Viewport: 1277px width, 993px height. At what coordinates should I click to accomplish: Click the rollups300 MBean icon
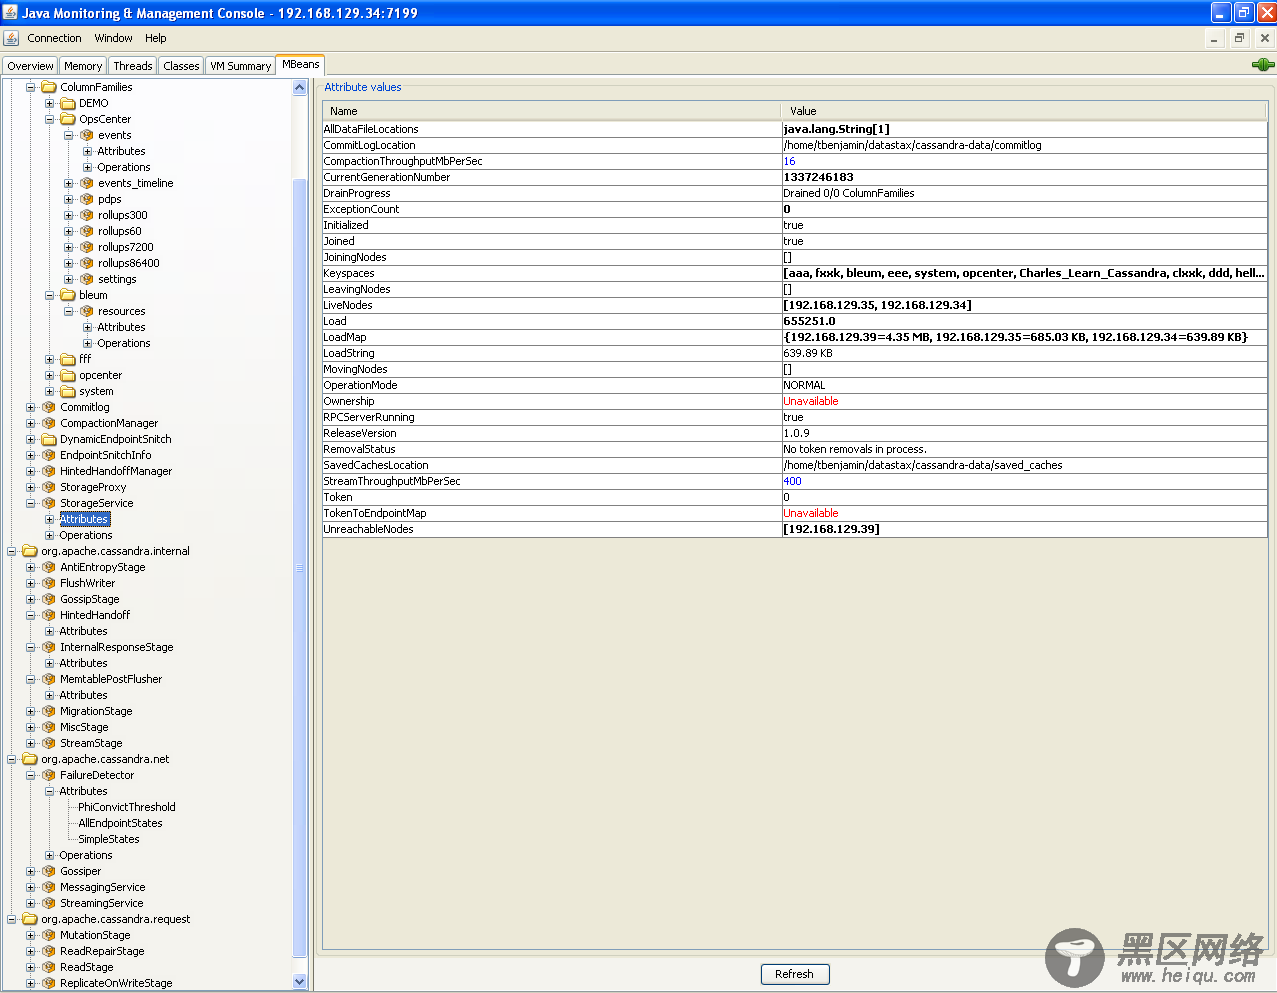tap(87, 215)
